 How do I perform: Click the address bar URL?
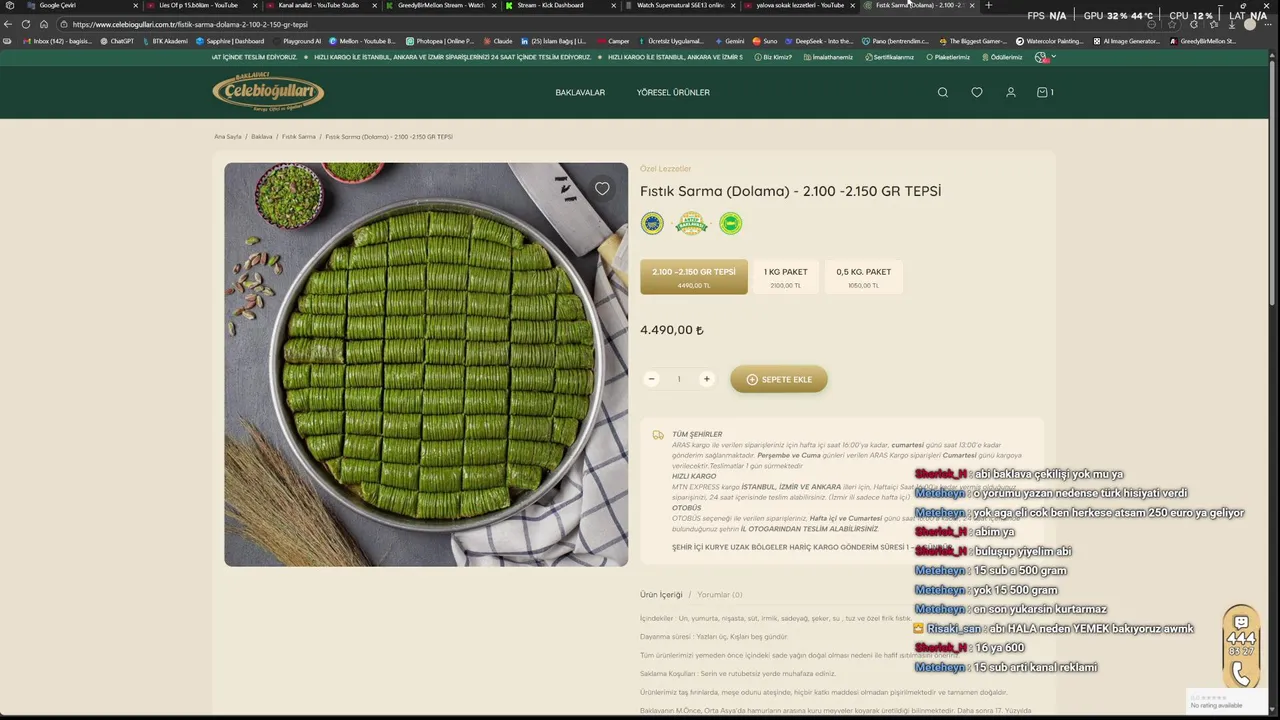click(x=190, y=24)
